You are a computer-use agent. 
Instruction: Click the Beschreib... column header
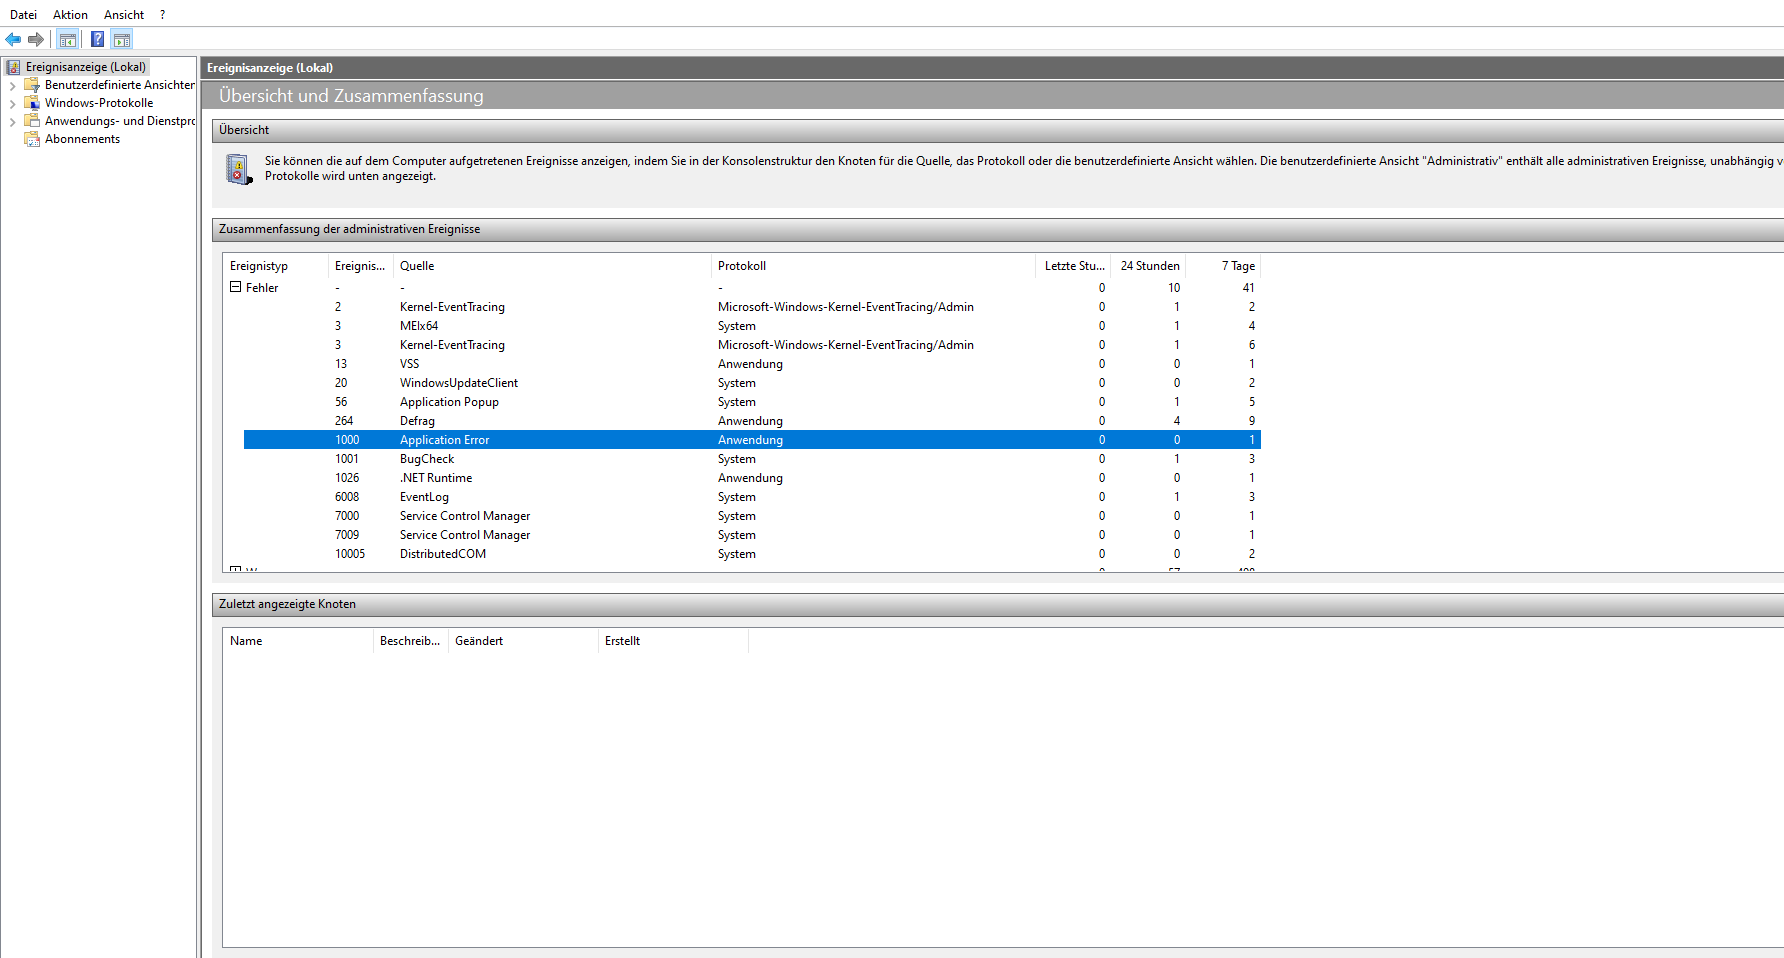click(411, 641)
